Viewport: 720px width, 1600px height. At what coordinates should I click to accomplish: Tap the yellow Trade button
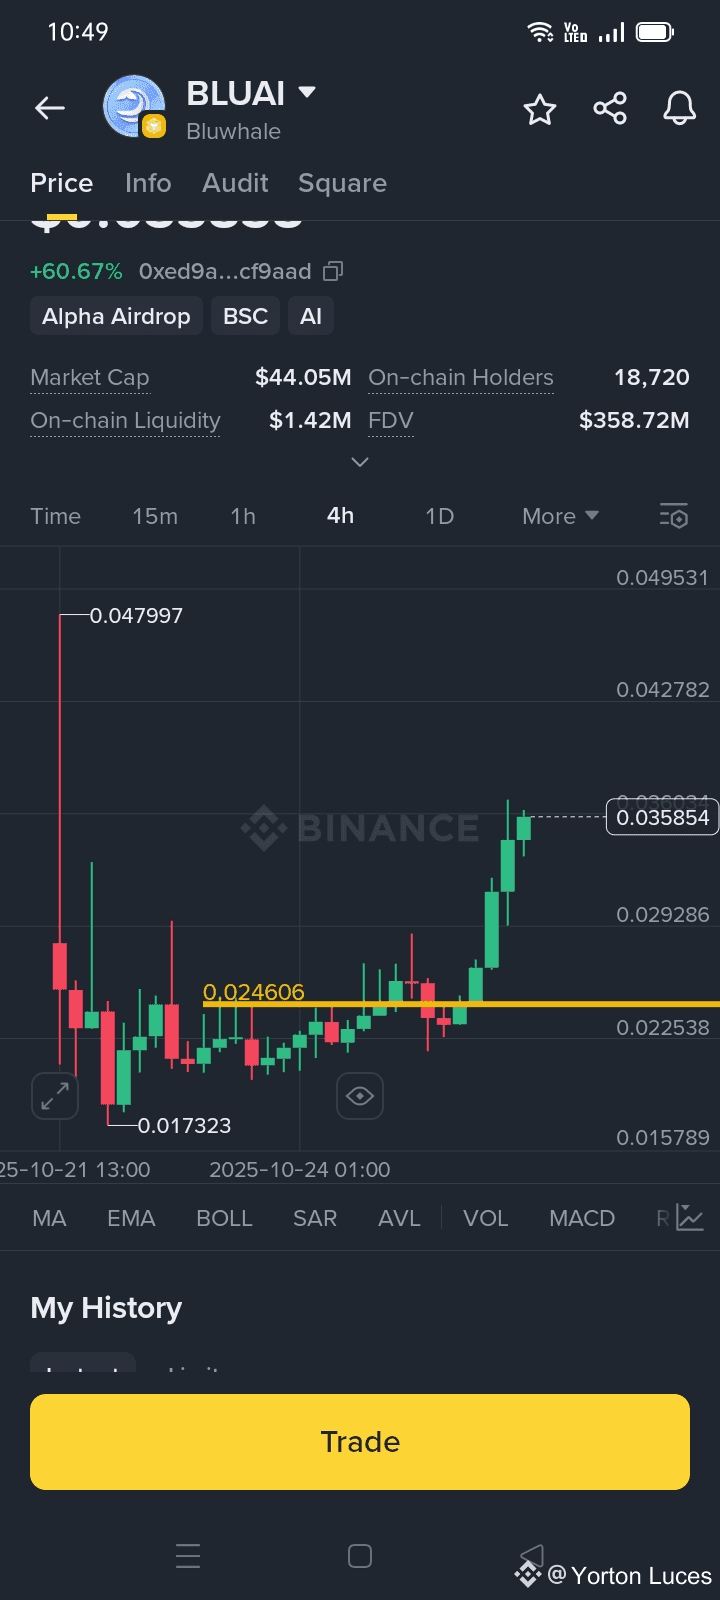[x=360, y=1441]
